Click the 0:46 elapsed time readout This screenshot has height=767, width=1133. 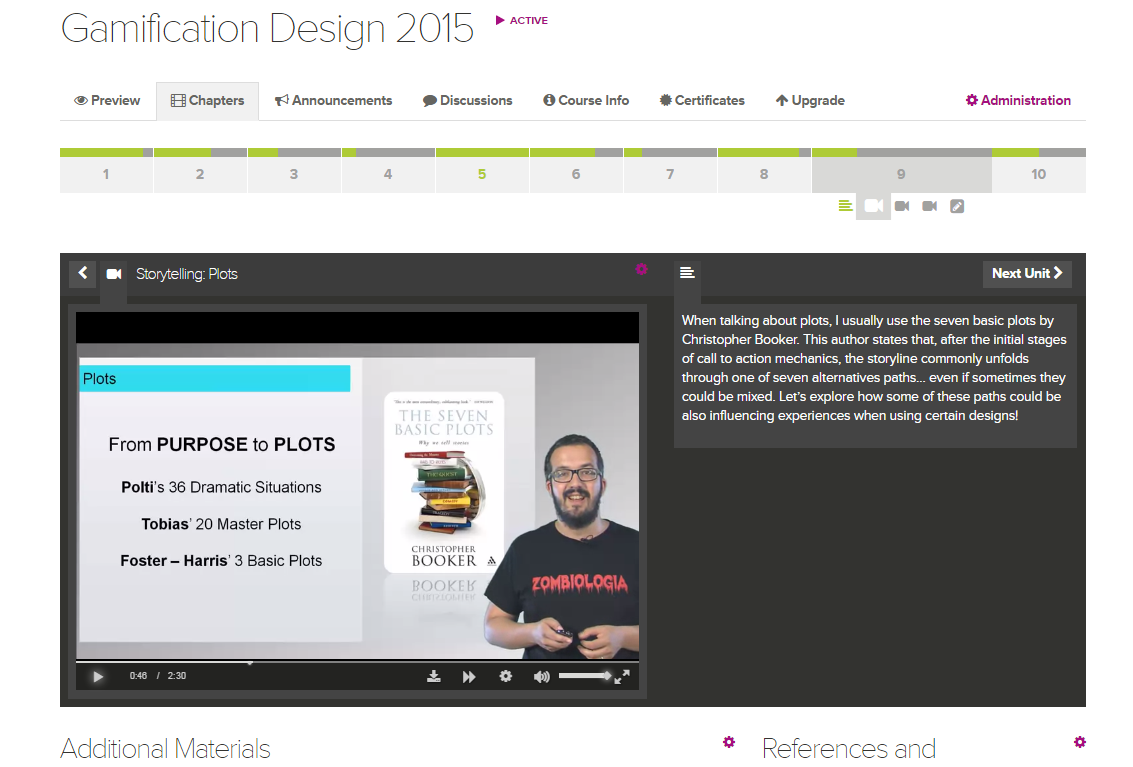pos(138,676)
